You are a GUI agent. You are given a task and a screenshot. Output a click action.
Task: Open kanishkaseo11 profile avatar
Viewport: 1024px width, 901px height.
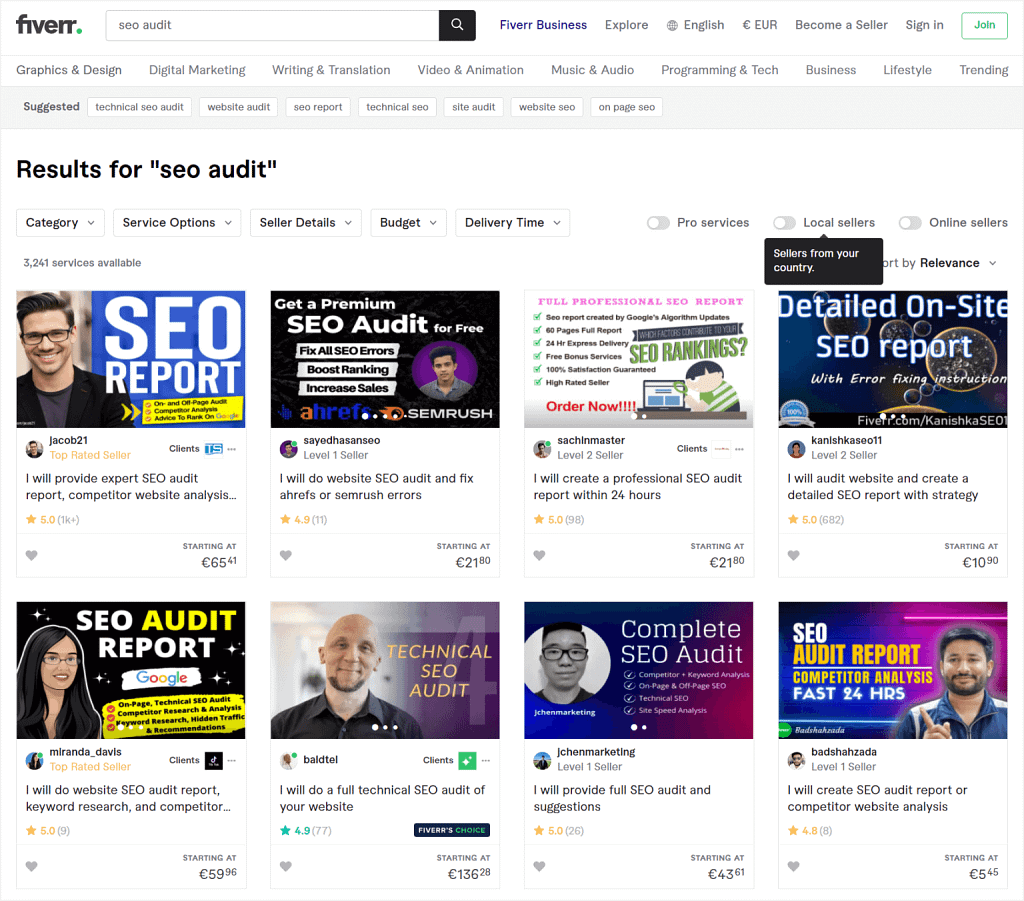point(796,449)
